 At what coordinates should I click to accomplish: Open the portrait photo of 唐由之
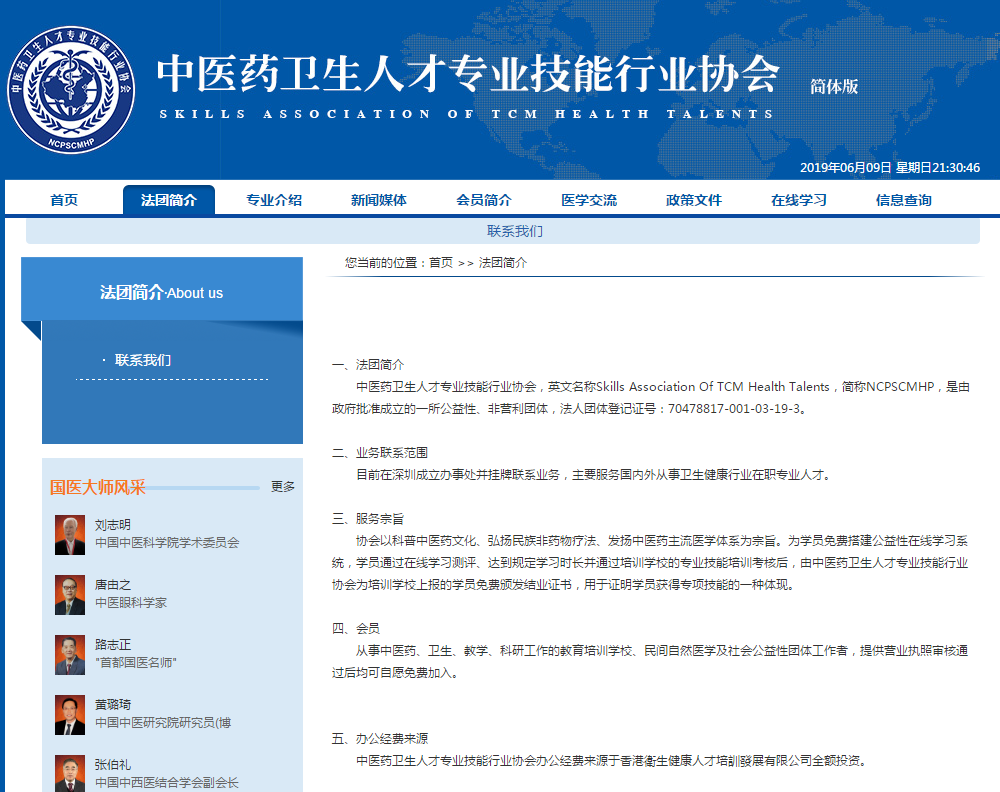(70, 594)
